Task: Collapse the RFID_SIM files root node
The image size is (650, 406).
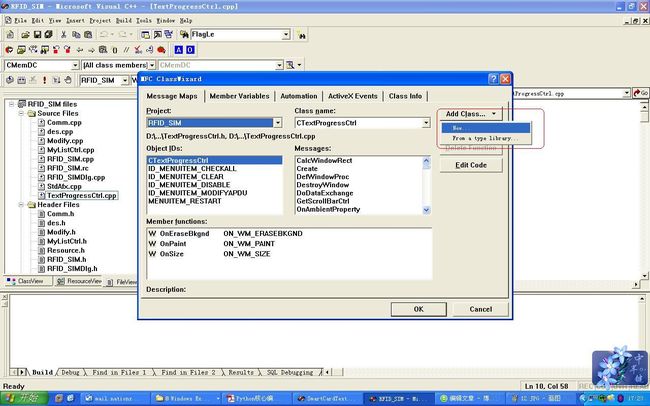Action: coord(12,104)
